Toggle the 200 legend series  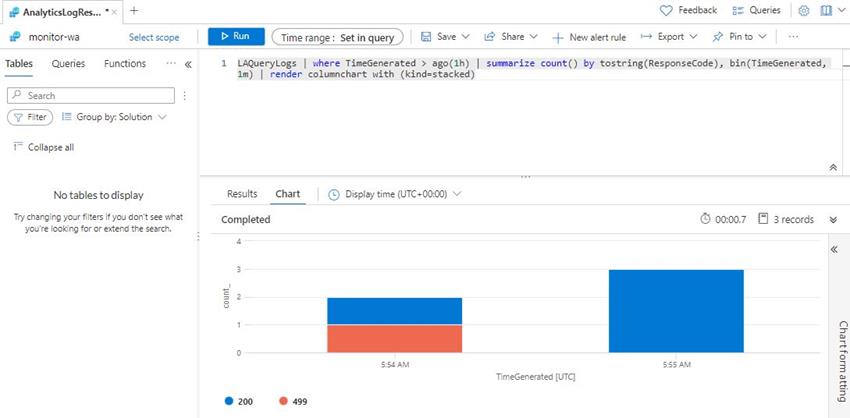coord(239,401)
